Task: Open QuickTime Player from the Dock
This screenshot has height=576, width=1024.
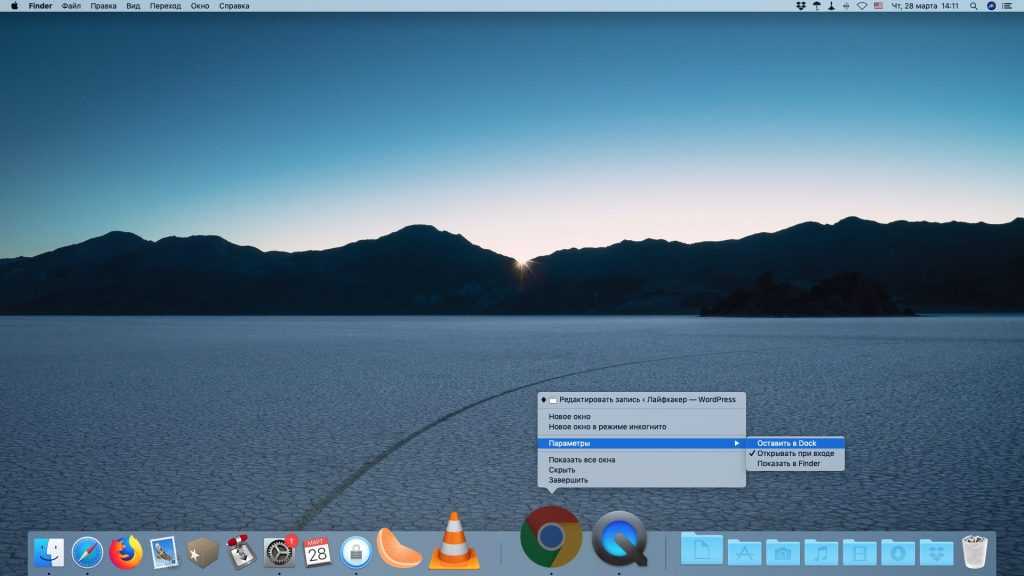Action: tap(619, 539)
